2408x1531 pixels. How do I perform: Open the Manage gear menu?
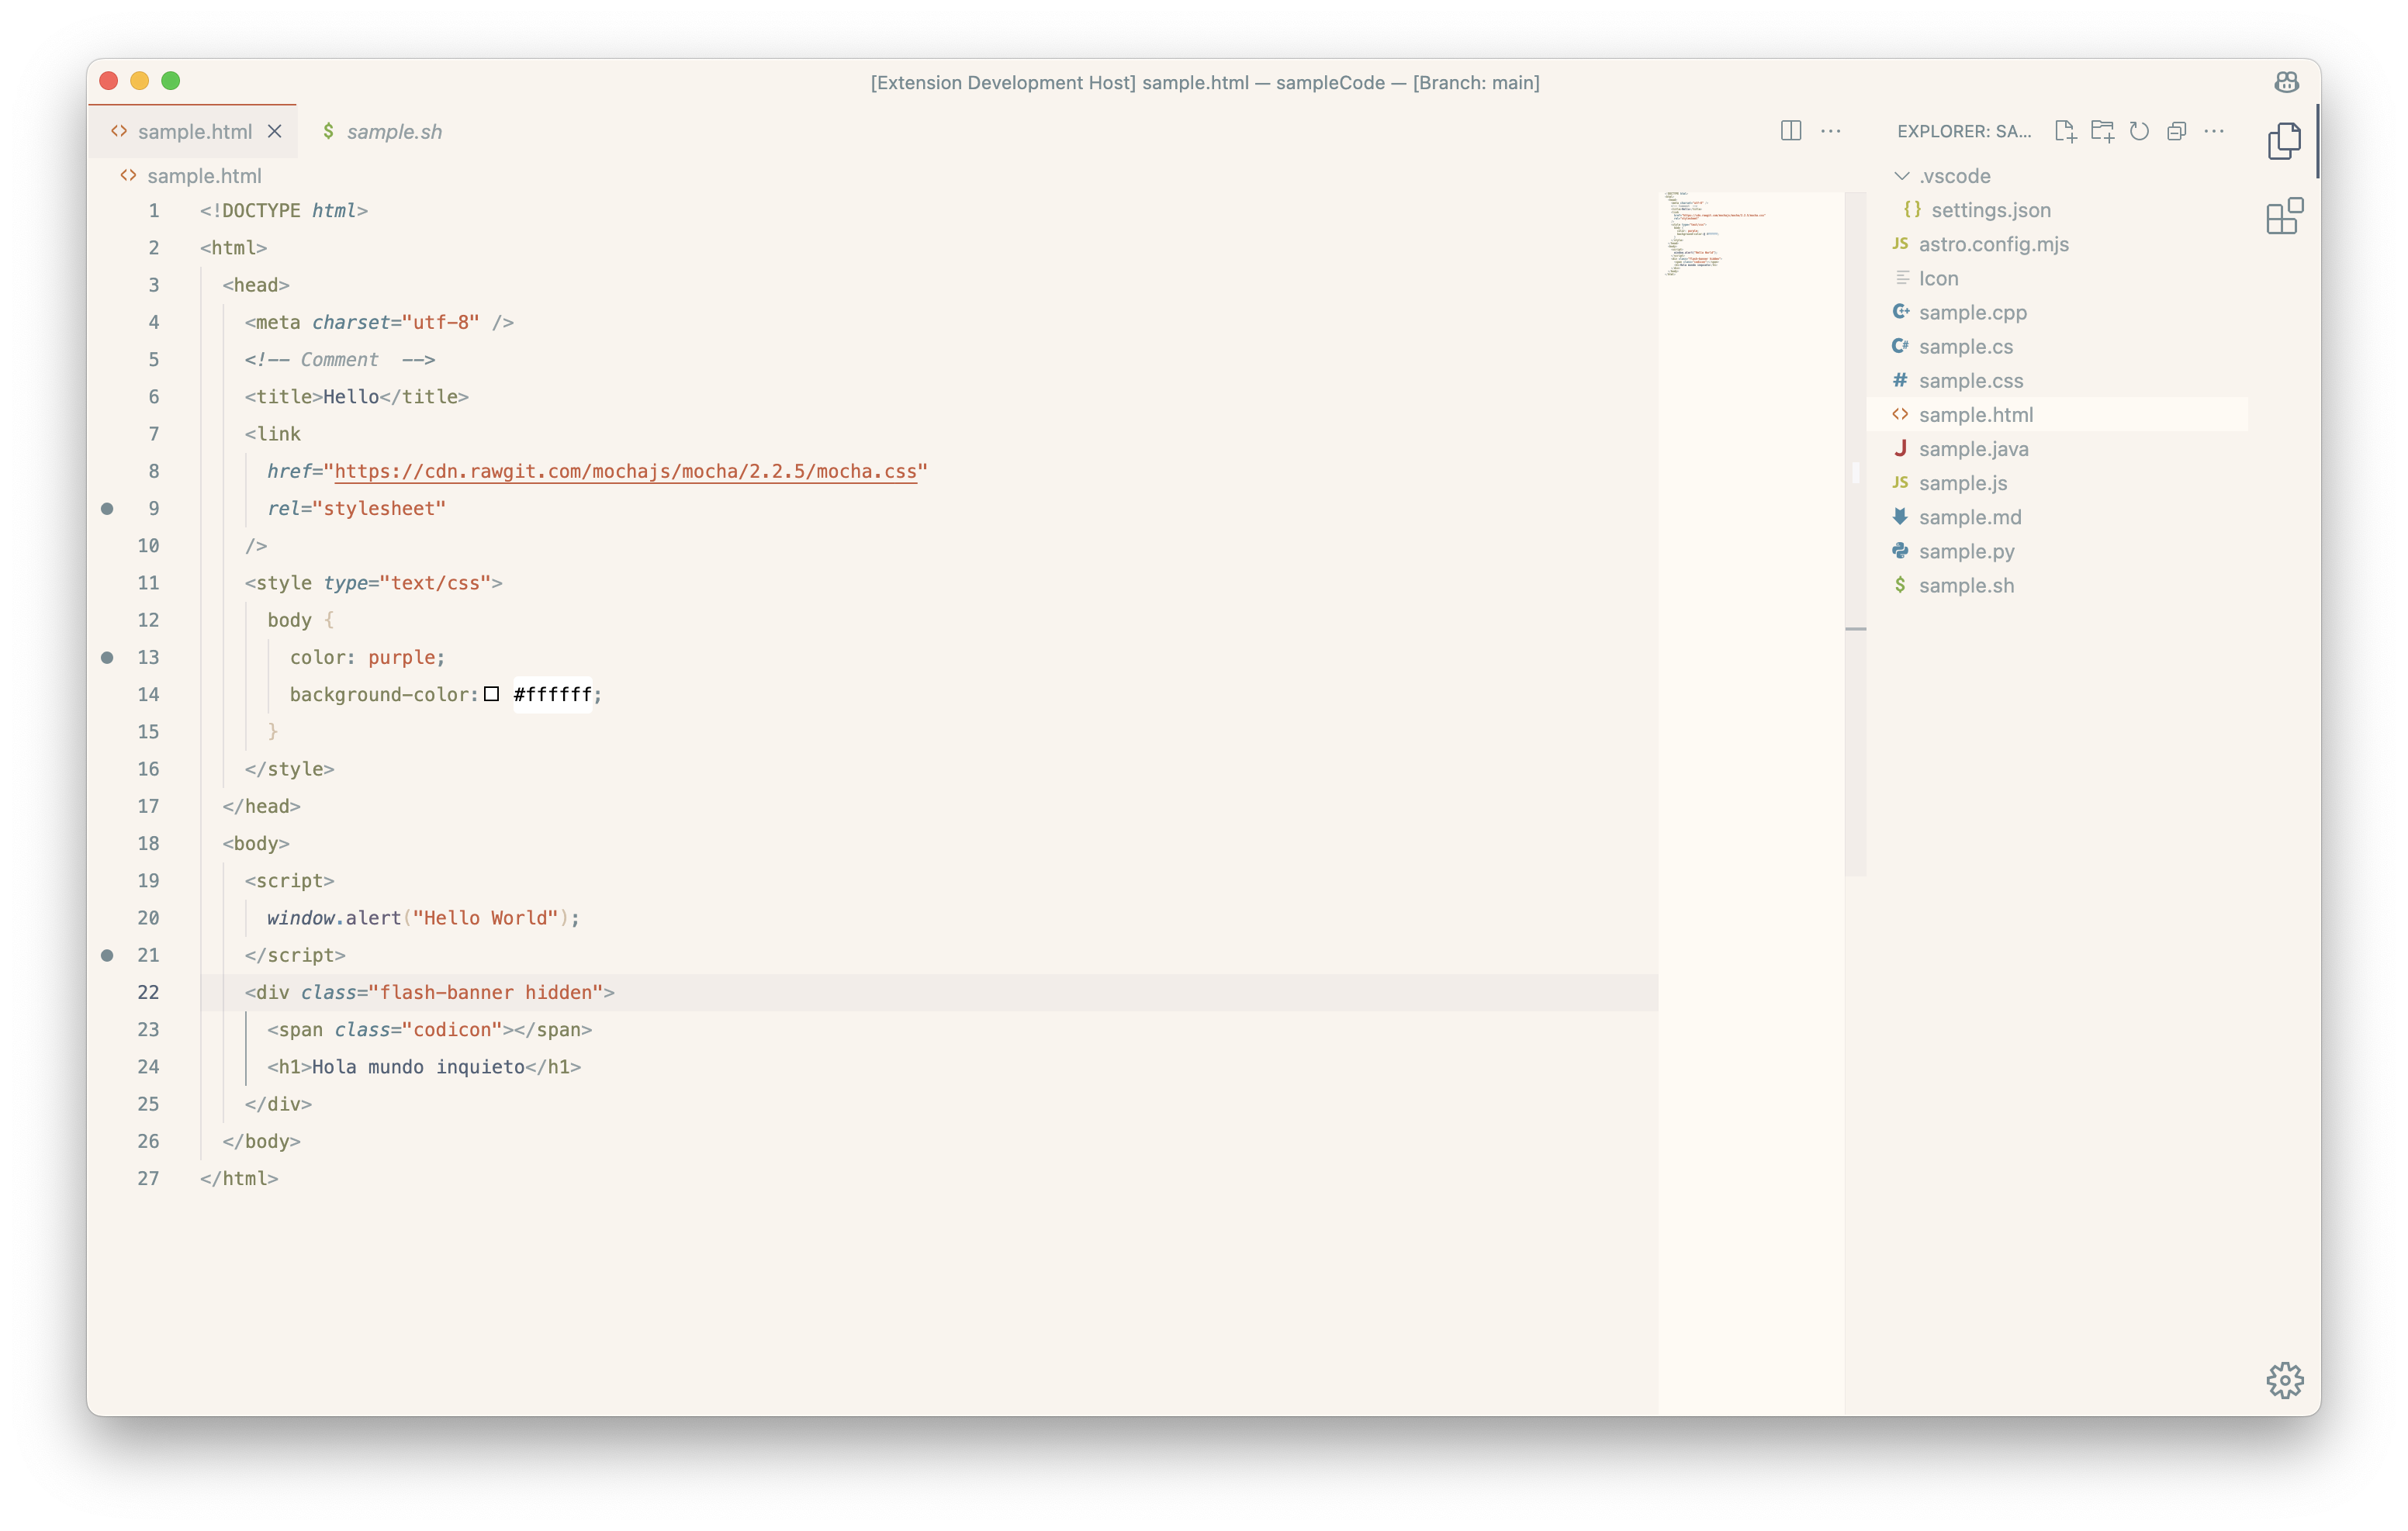[x=2284, y=1380]
